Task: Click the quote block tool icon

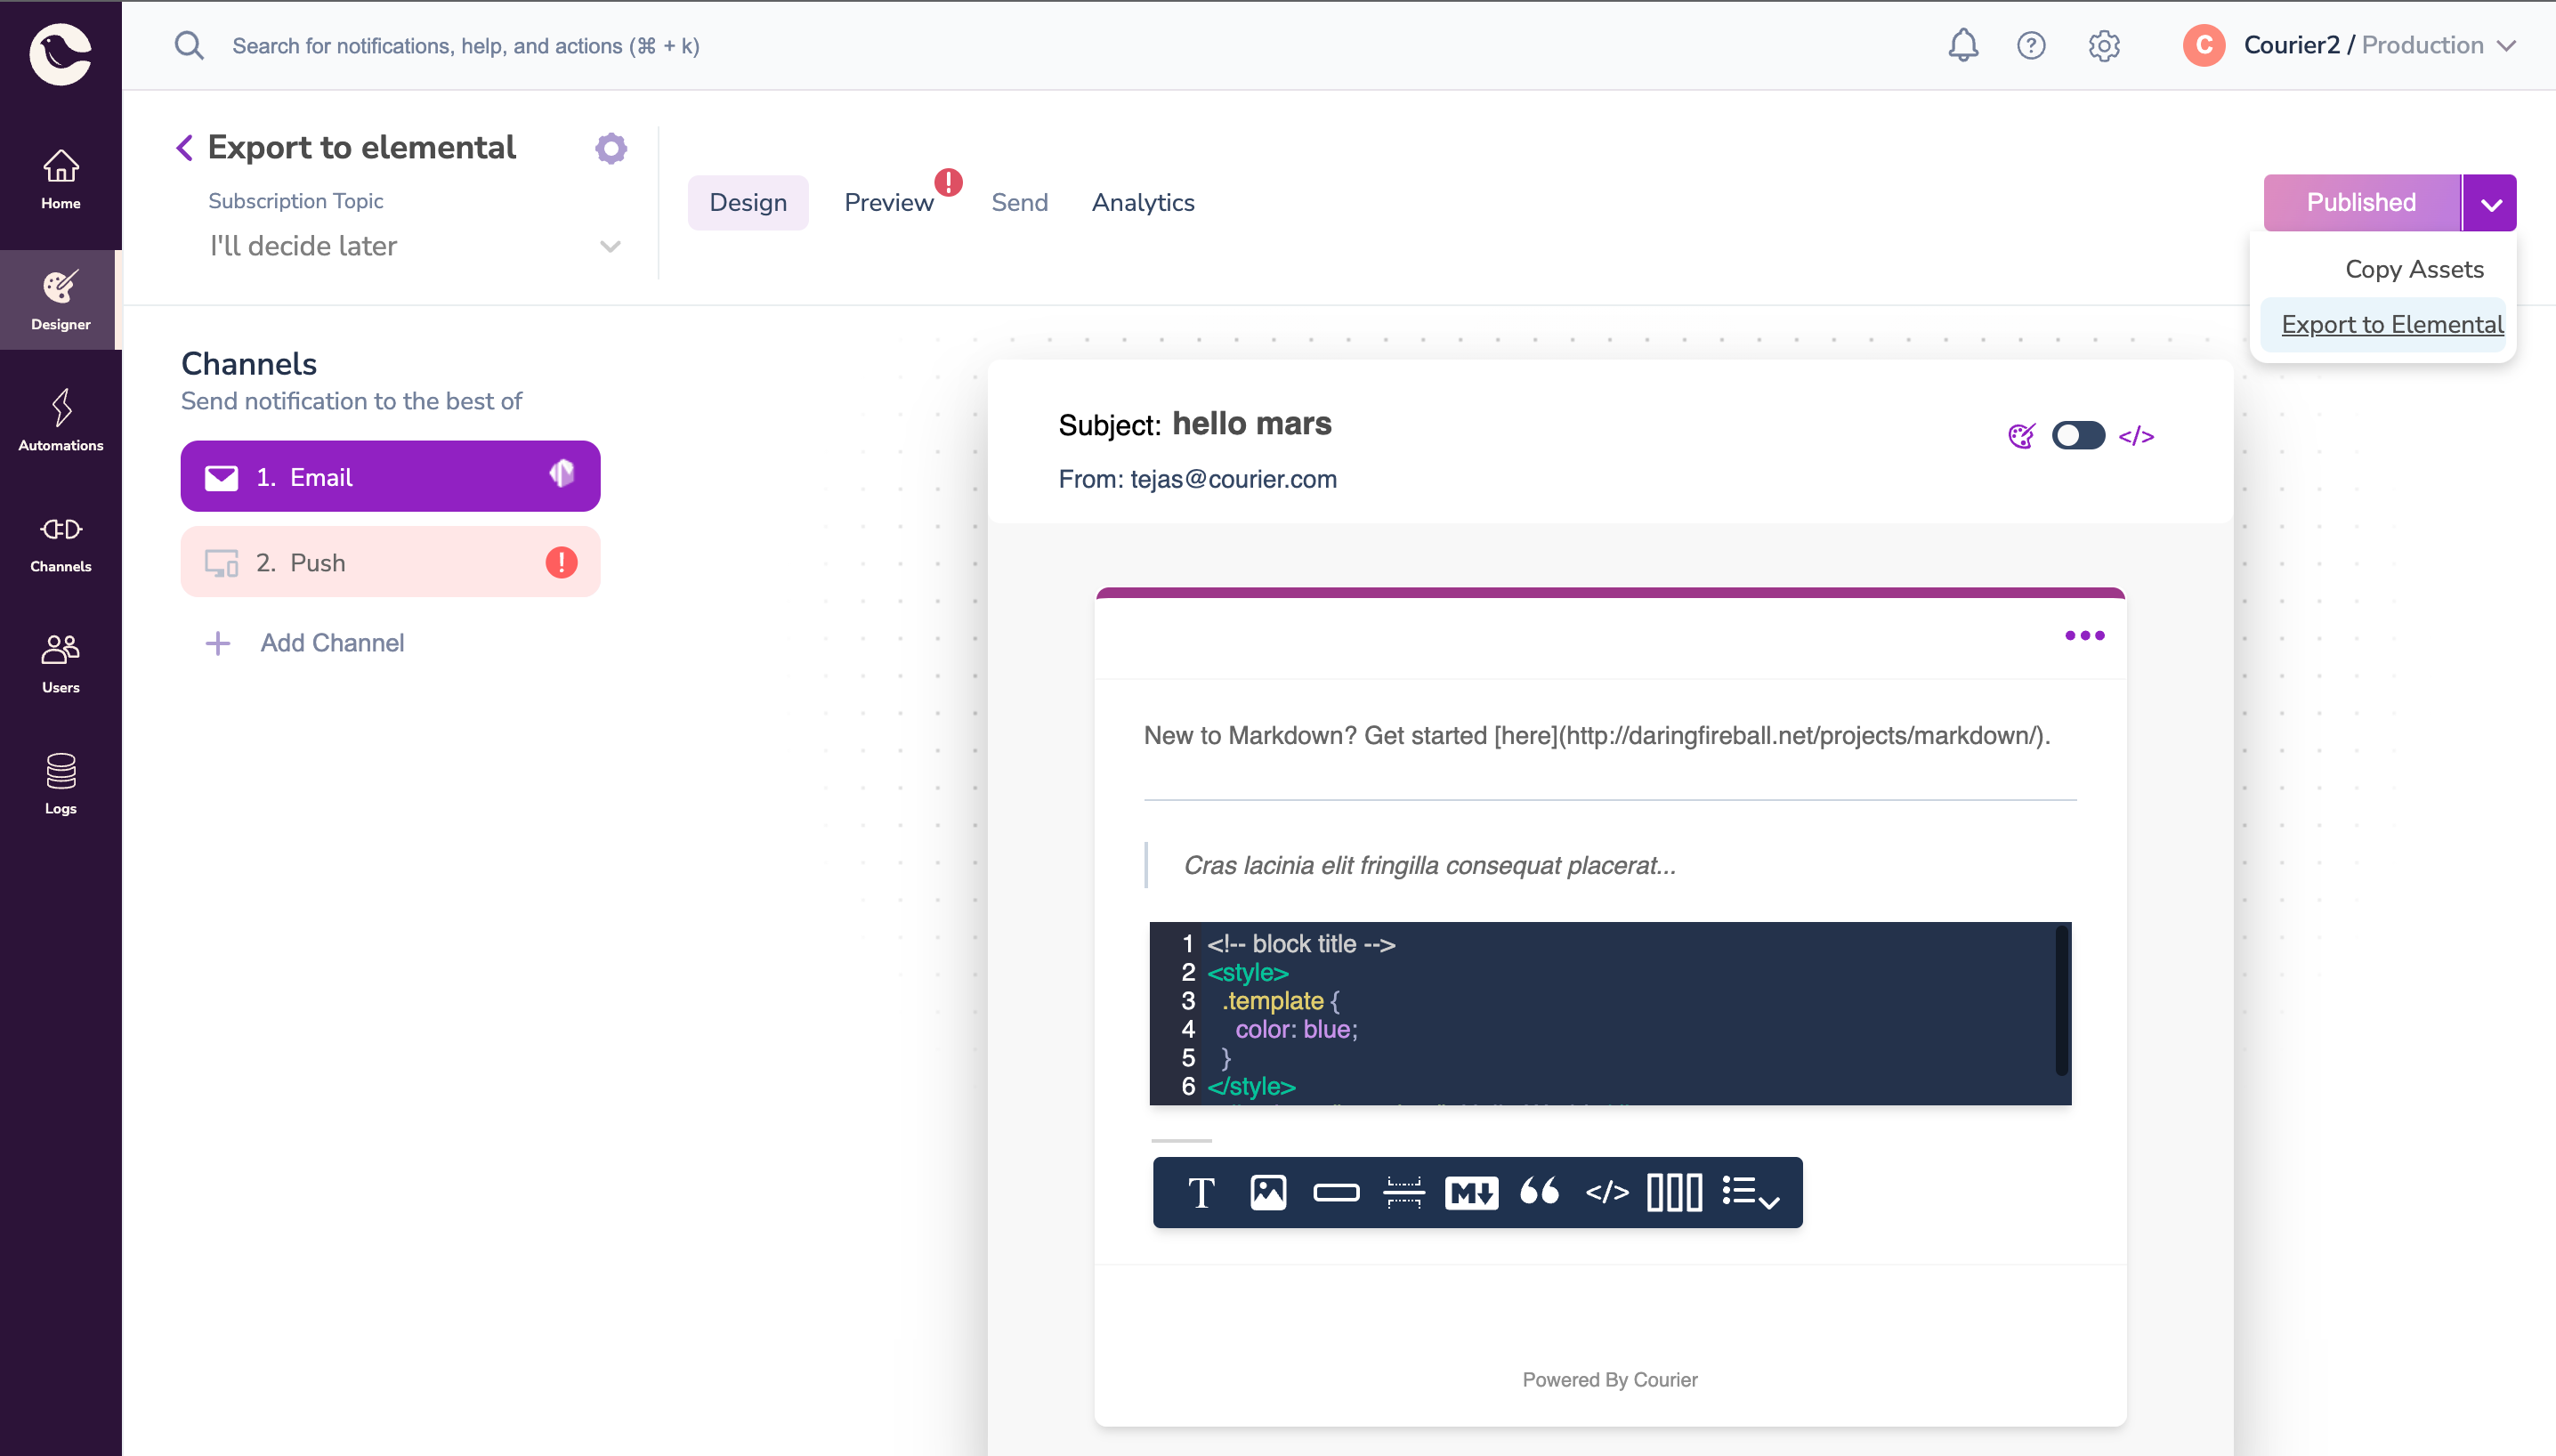Action: [x=1540, y=1193]
